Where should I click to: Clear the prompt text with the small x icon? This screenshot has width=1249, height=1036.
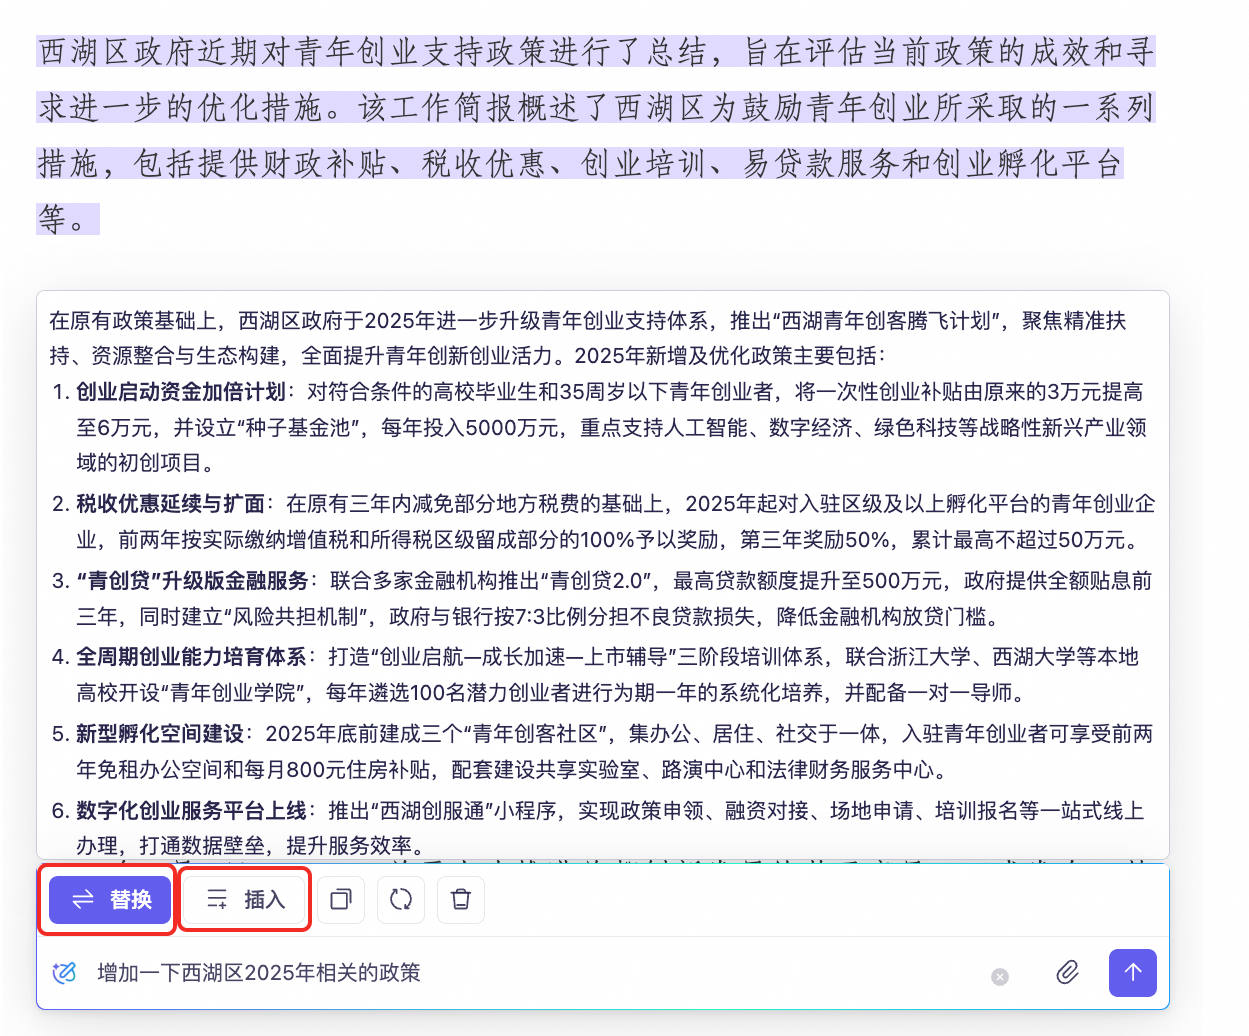[x=999, y=977]
